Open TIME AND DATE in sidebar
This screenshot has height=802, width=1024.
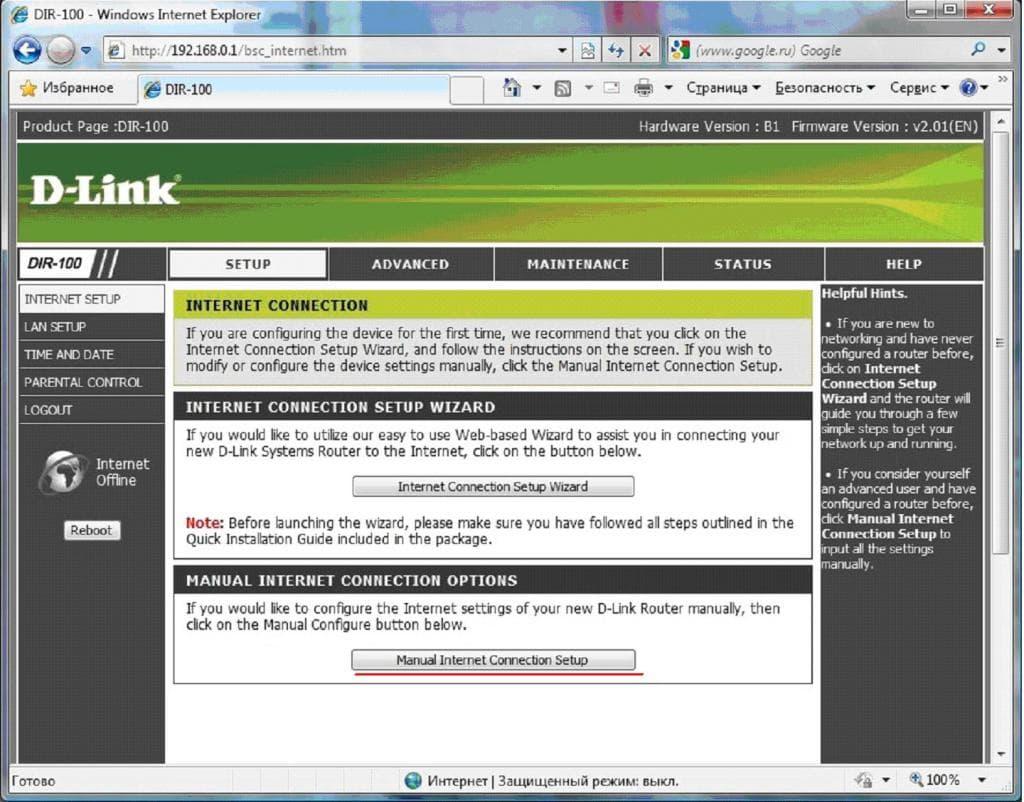click(91, 355)
